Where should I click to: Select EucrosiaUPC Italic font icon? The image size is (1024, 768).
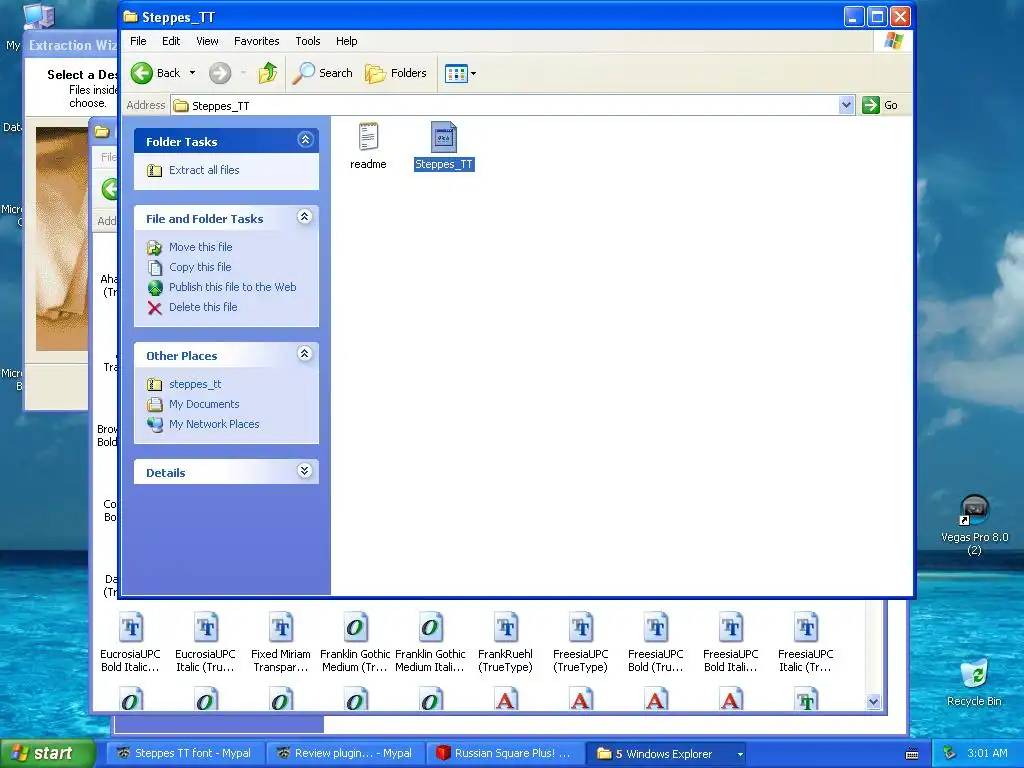point(206,628)
